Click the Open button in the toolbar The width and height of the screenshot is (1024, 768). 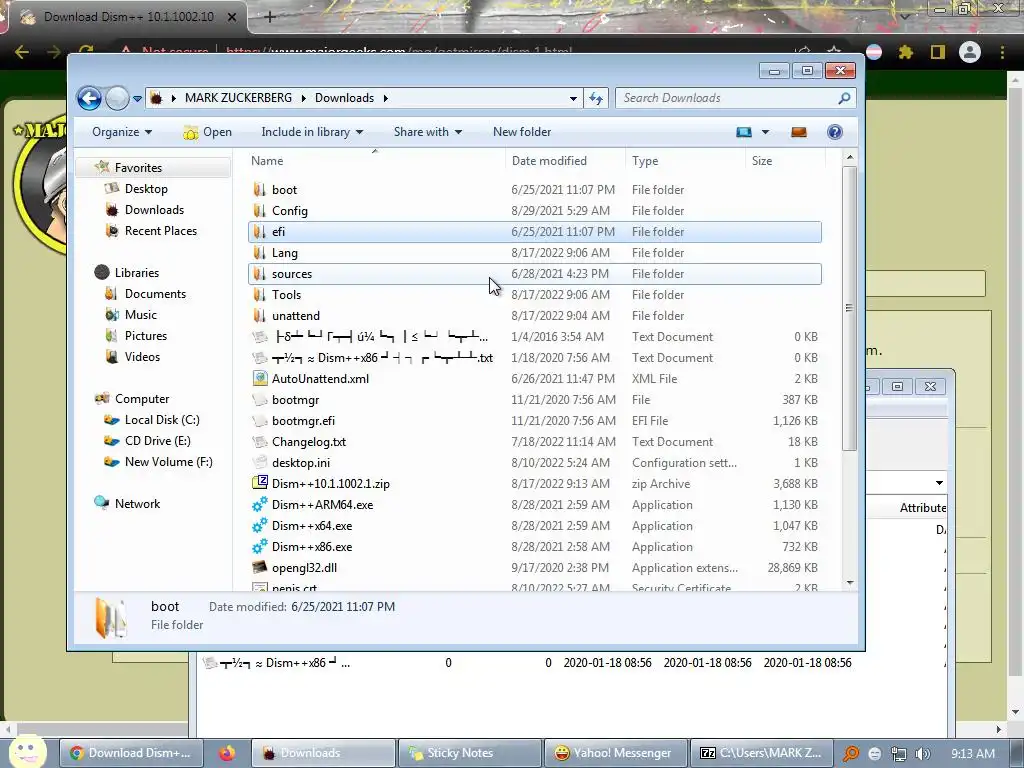pos(208,132)
